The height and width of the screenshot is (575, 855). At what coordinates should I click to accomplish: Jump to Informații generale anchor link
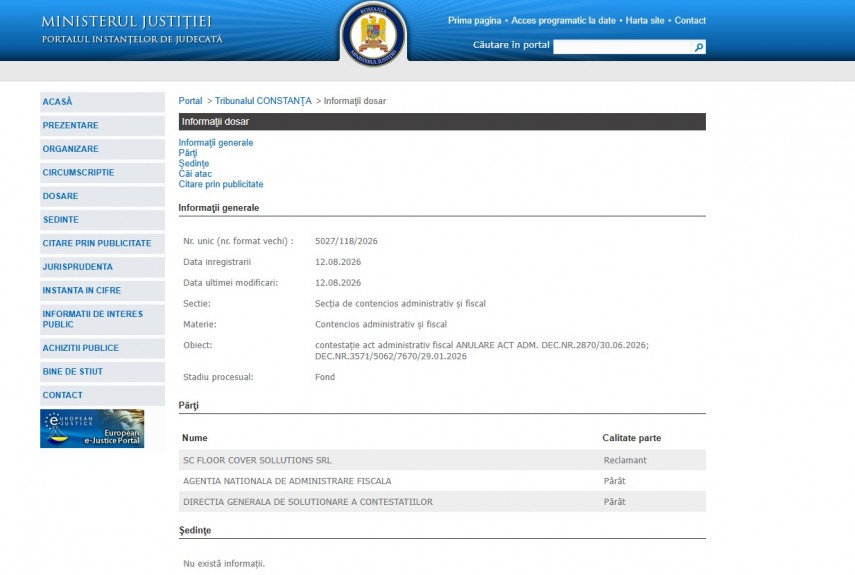pyautogui.click(x=215, y=143)
